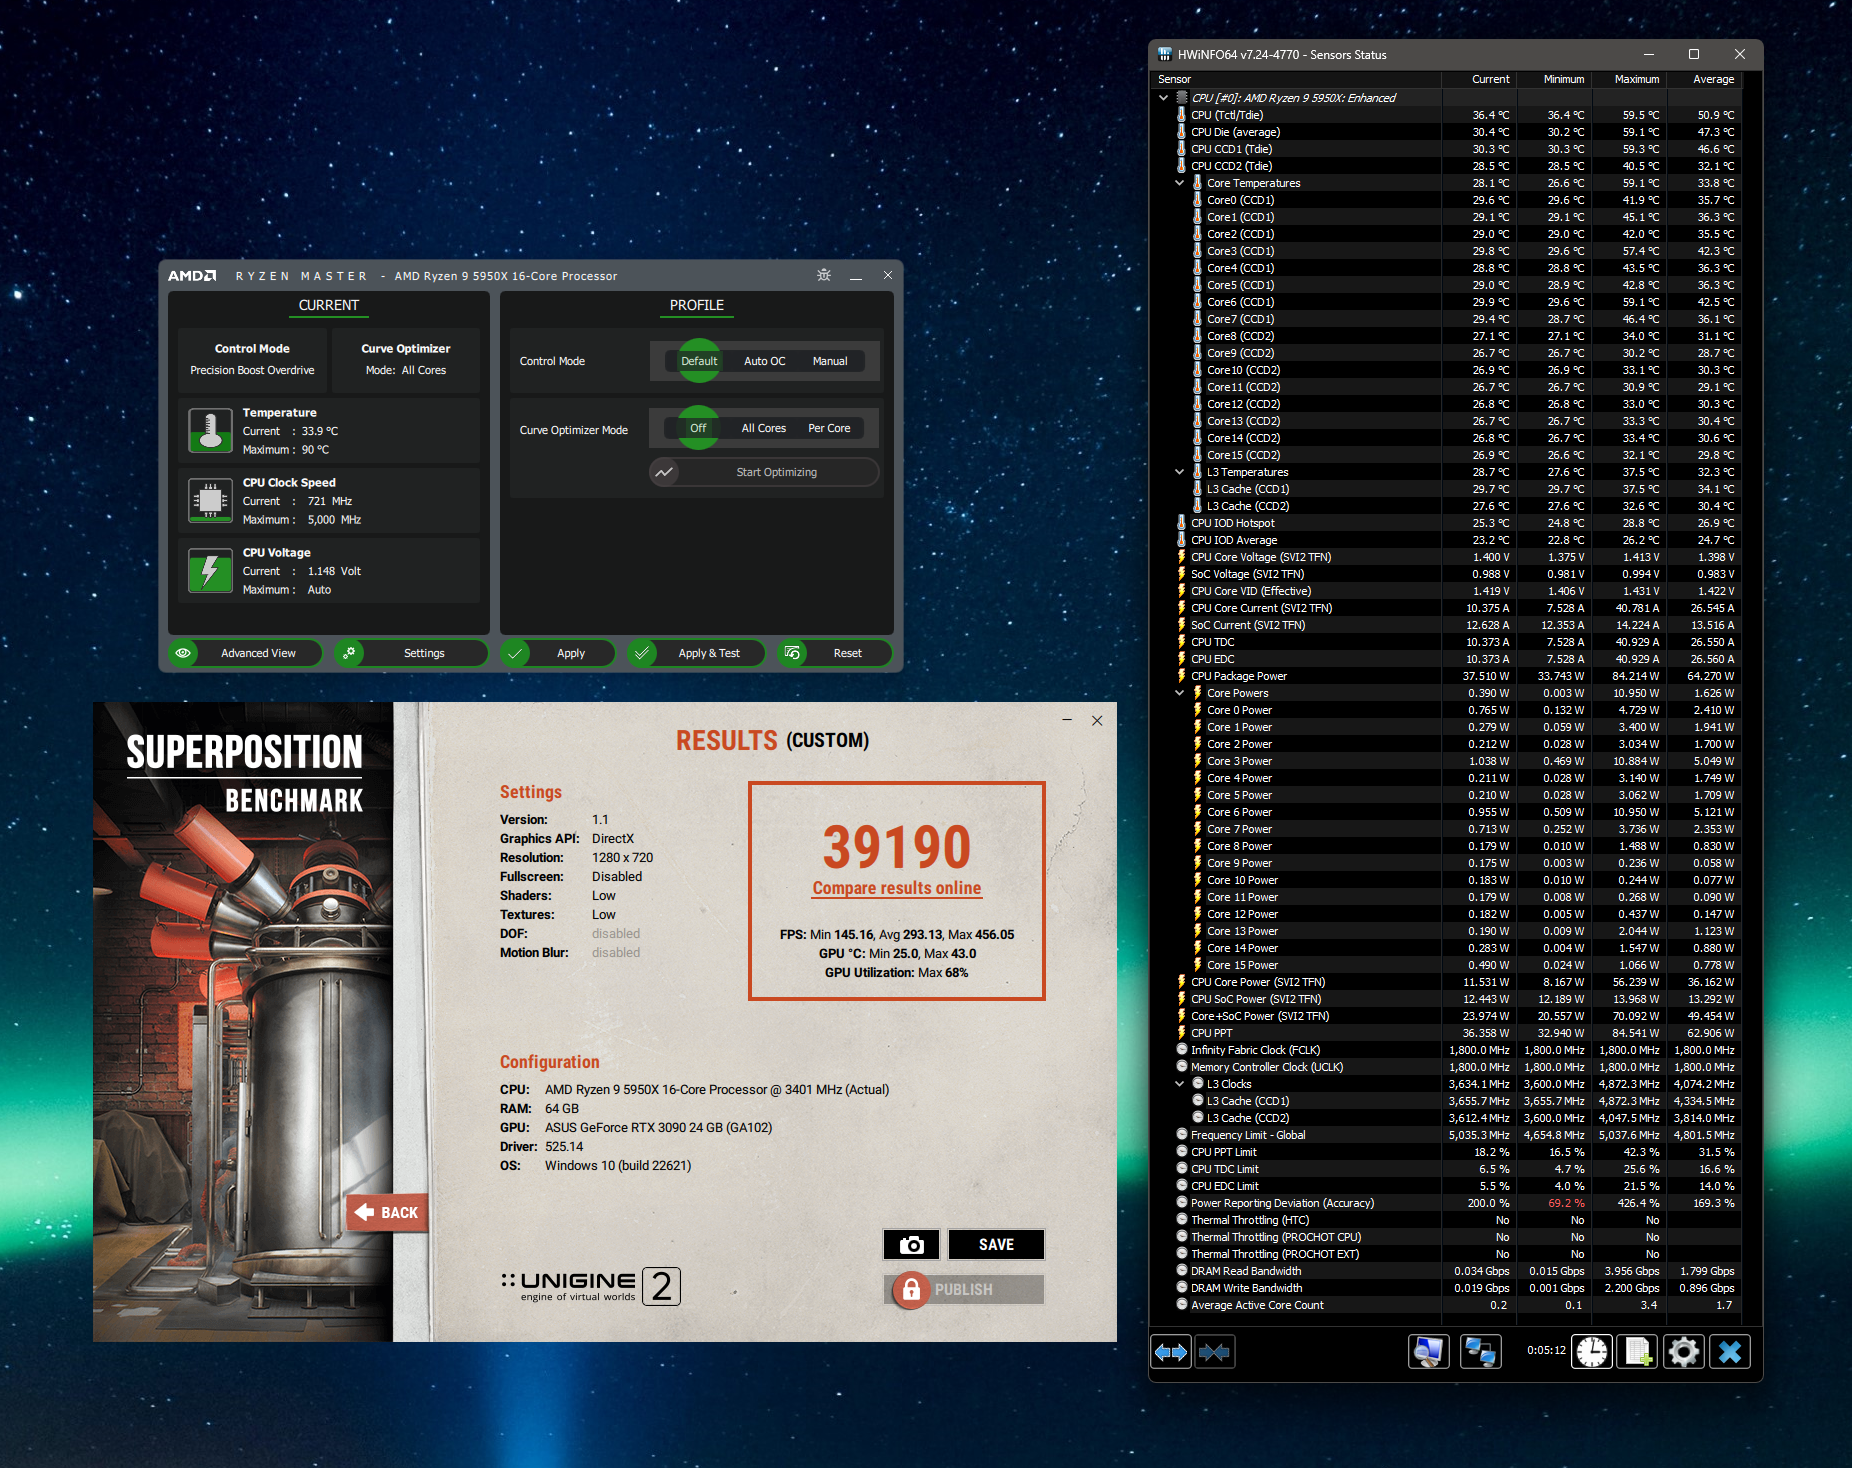Viewport: 1852px width, 1468px height.
Task: Select SoC Voltage (SVI2 TFN) row
Action: pos(1446,574)
